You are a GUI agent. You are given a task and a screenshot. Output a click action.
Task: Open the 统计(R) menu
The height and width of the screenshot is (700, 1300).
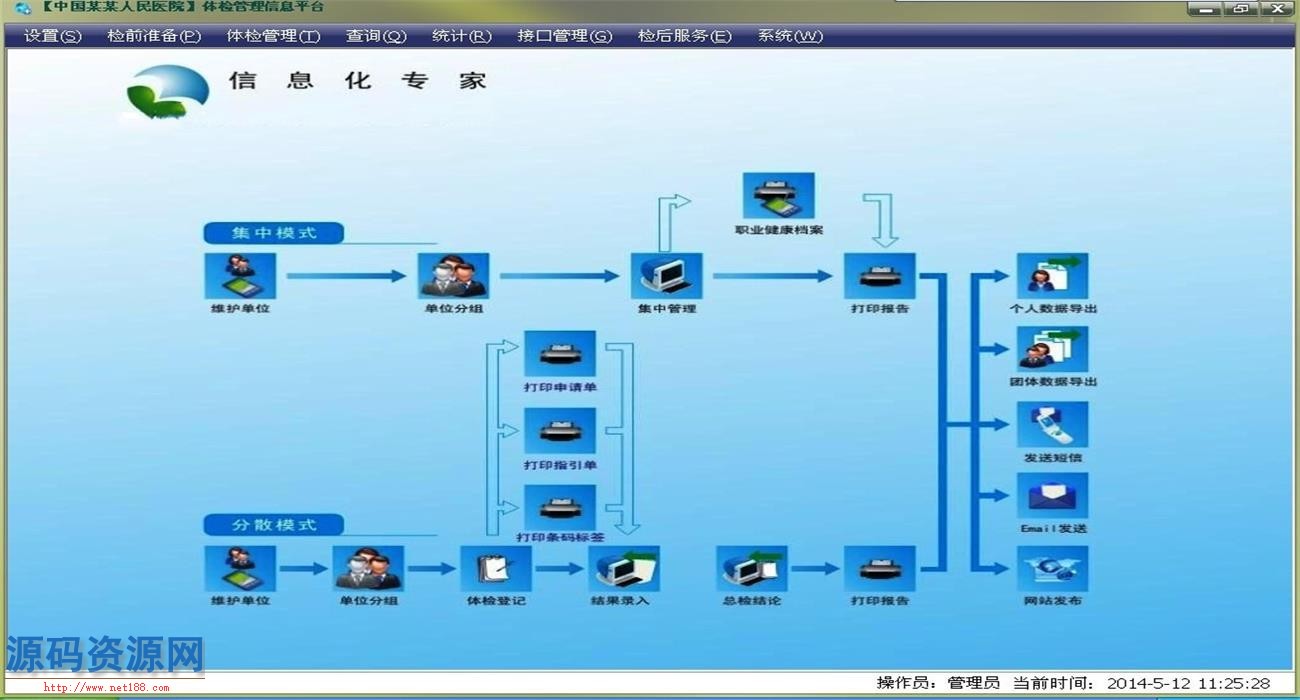[x=462, y=36]
